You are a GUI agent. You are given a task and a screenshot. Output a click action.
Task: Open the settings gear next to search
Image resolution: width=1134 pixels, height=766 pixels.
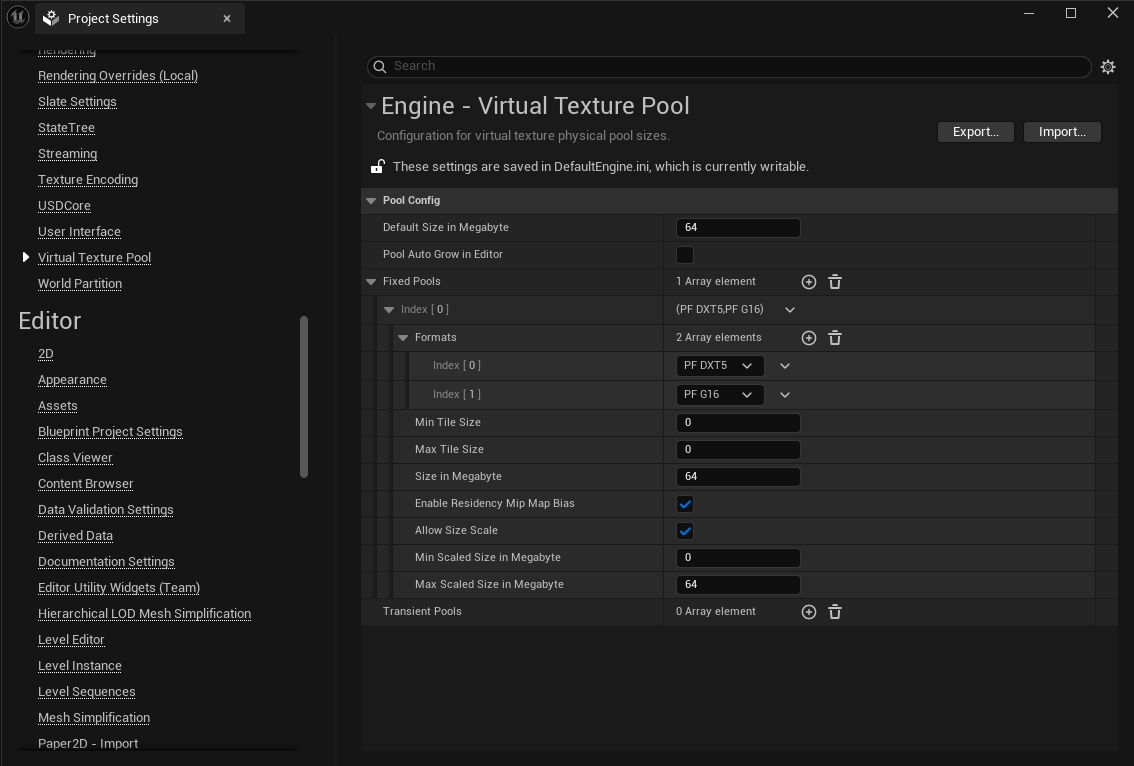[1108, 67]
